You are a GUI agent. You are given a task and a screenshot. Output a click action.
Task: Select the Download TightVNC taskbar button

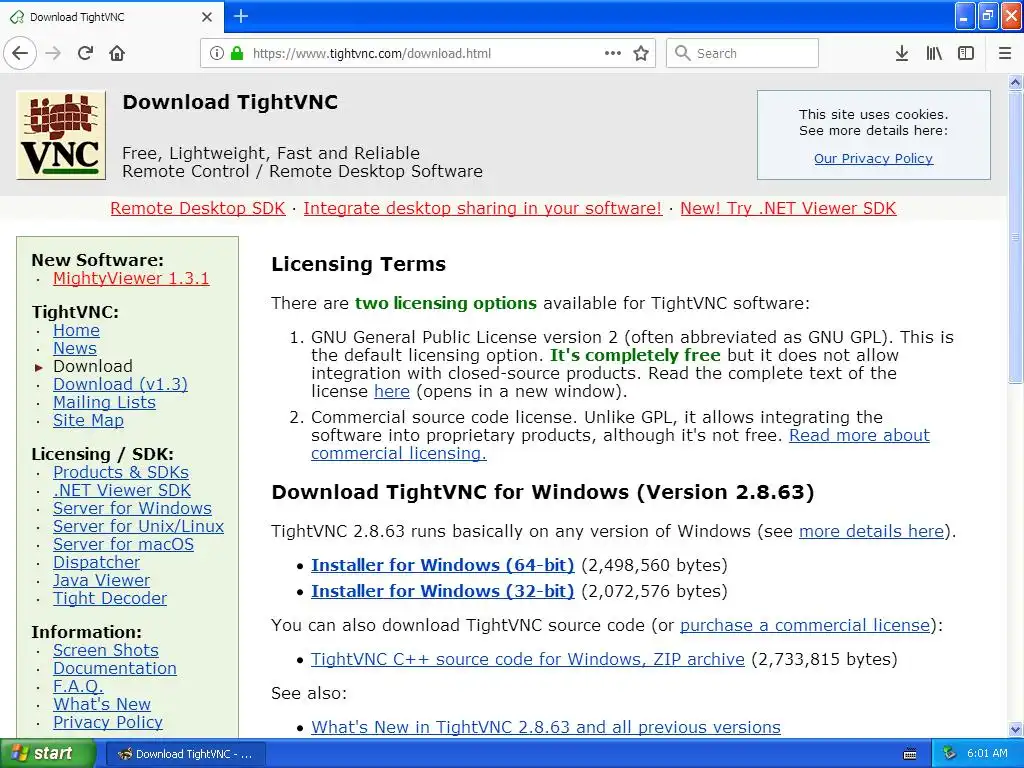click(x=185, y=754)
